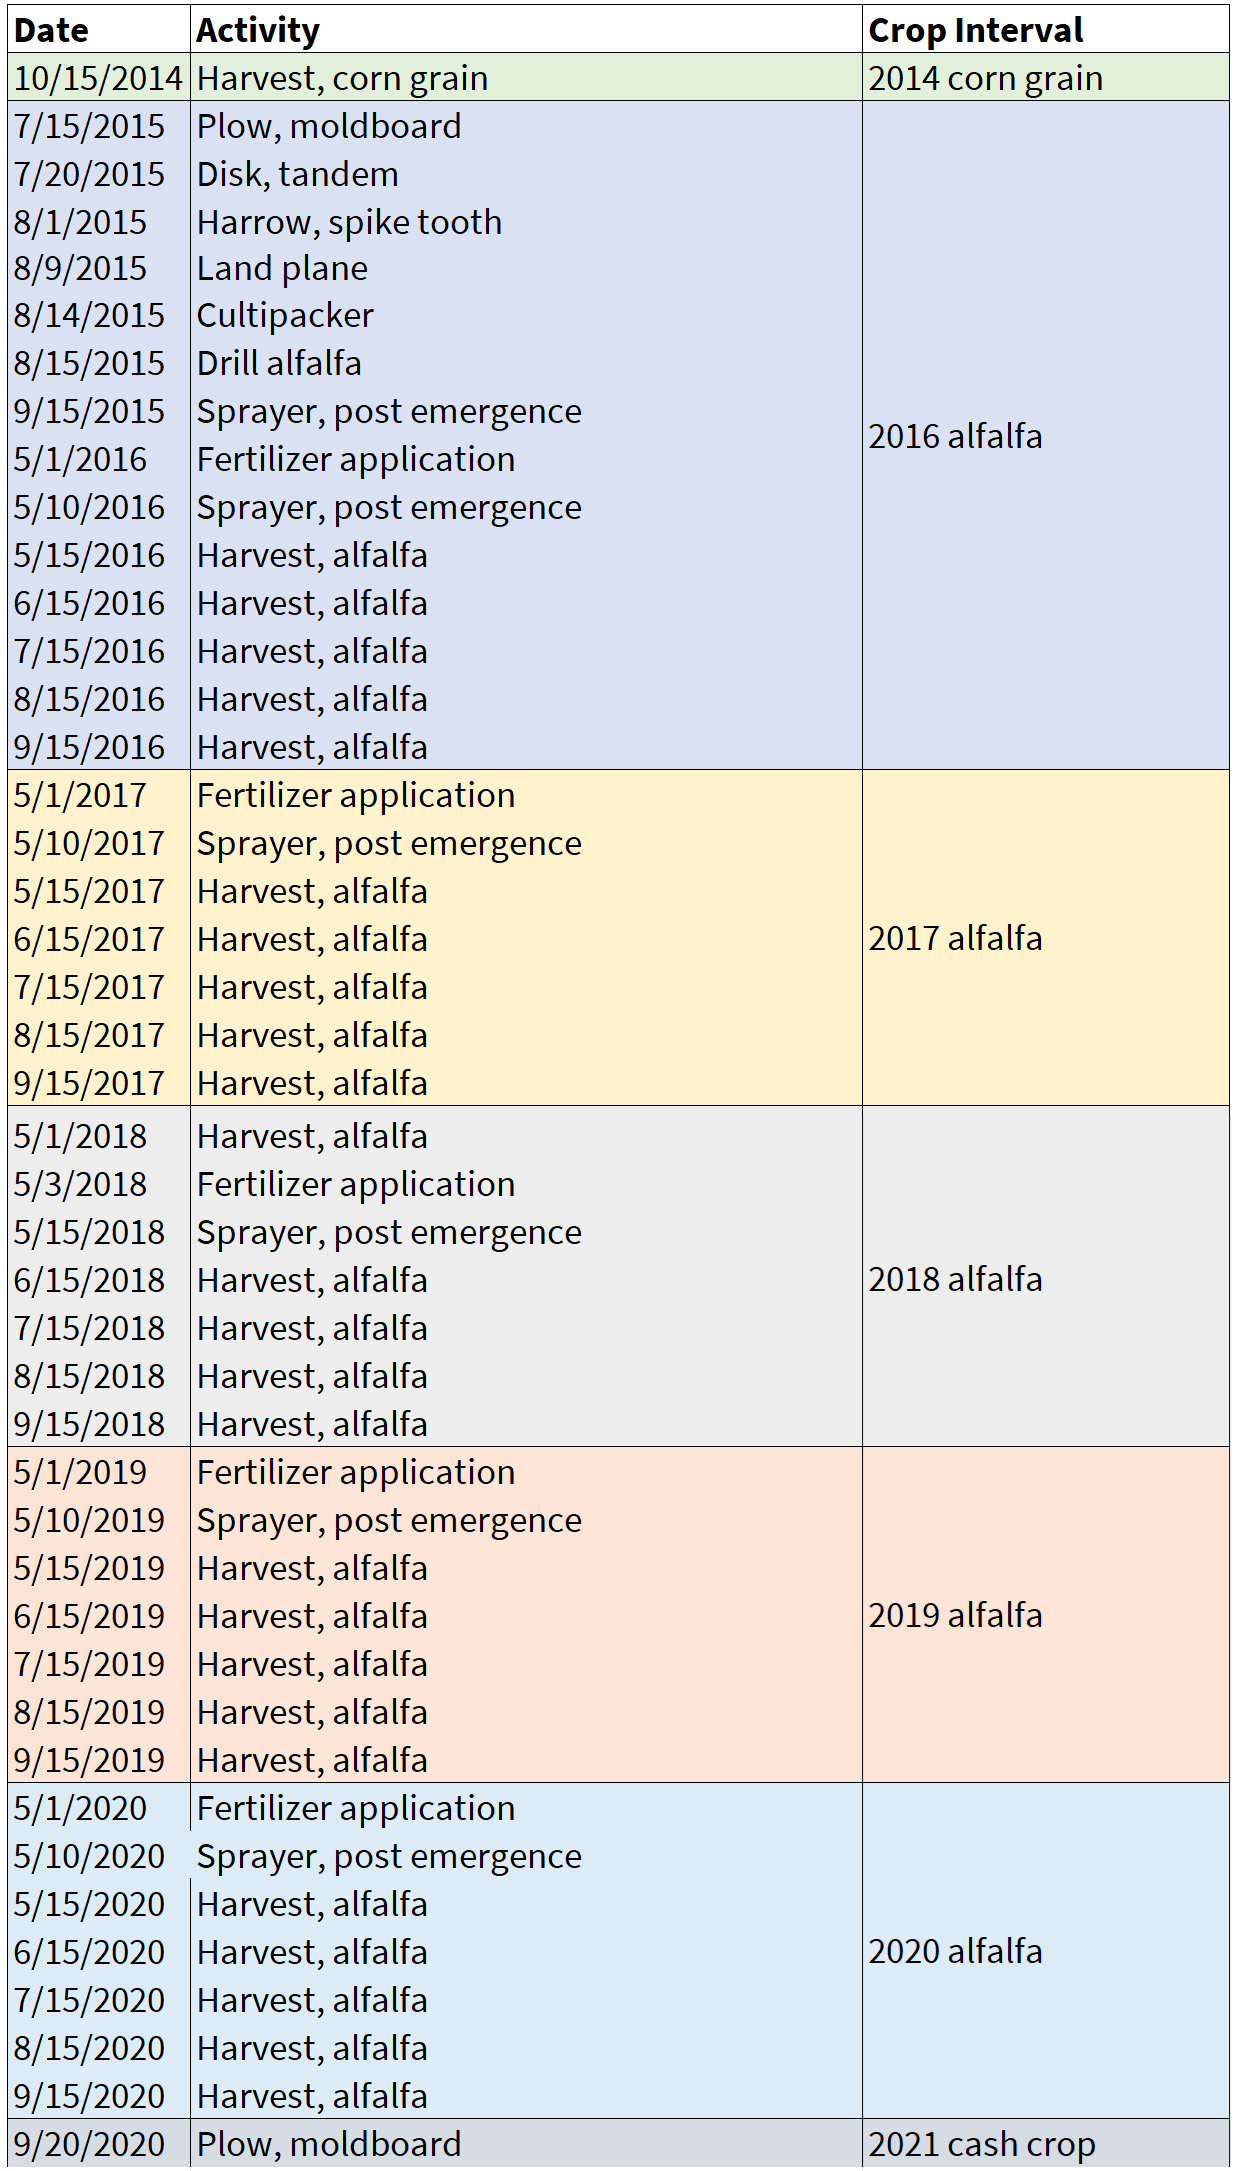Select the Harrow, spike tooth cell
Image resolution: width=1235 pixels, height=2171 pixels.
[349, 222]
